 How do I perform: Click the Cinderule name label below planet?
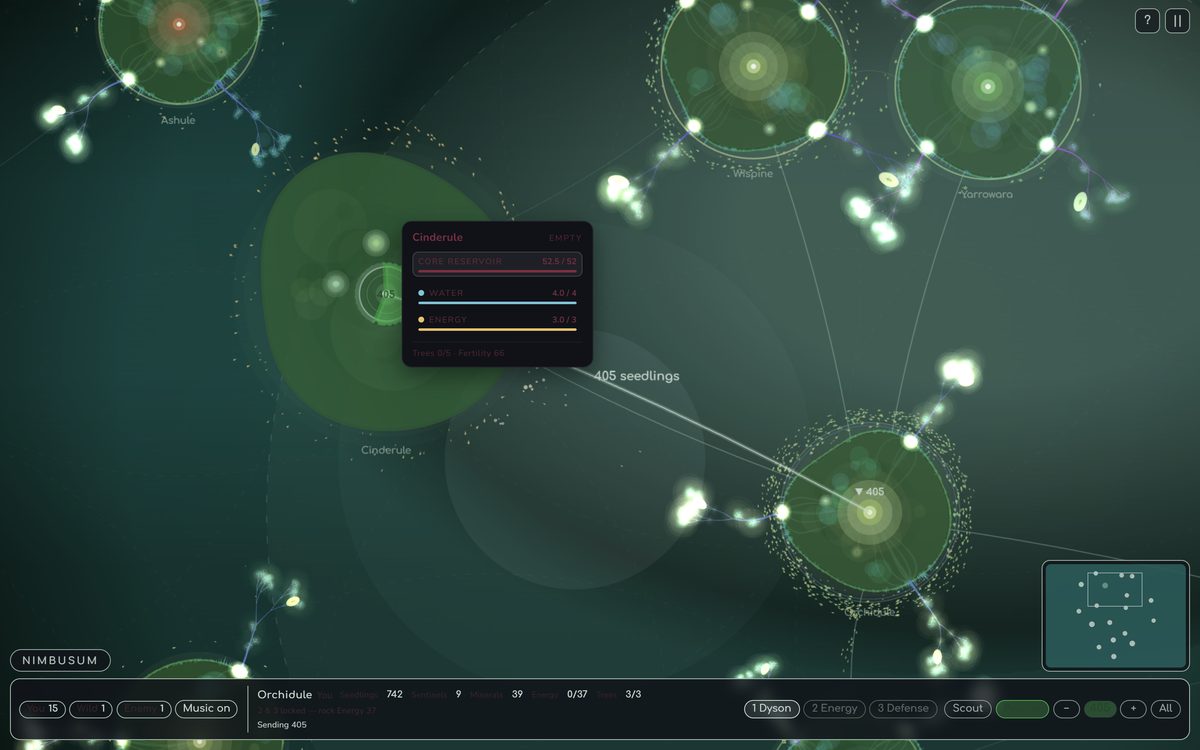[386, 450]
